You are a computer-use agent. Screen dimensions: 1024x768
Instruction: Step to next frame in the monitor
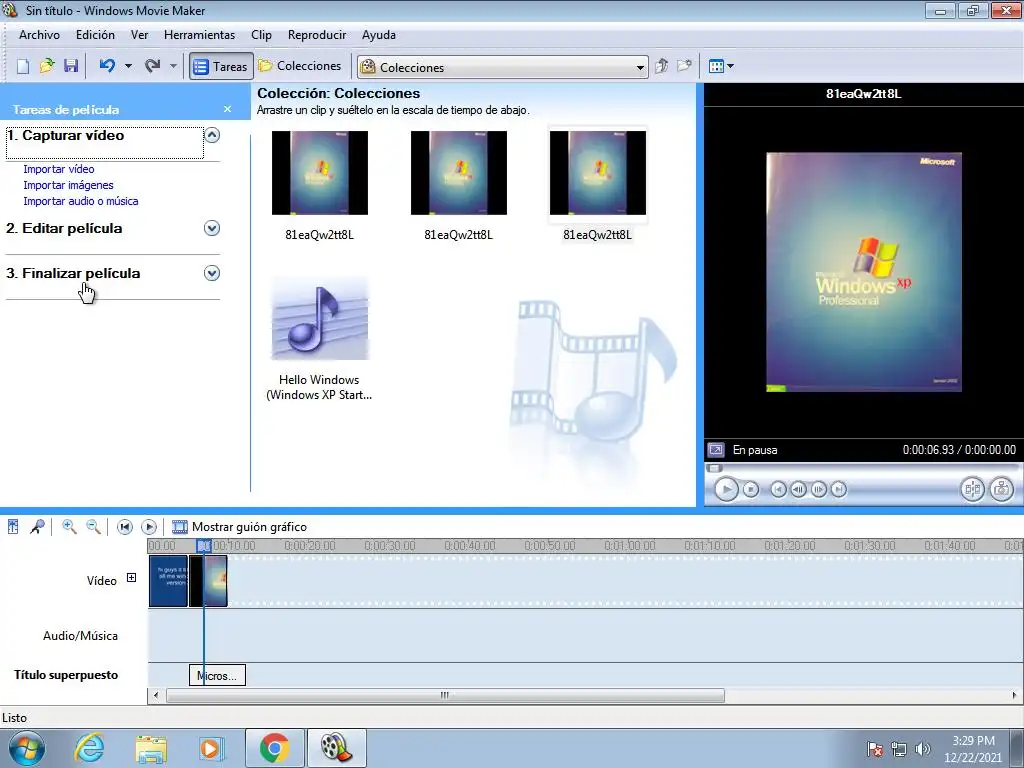point(819,489)
